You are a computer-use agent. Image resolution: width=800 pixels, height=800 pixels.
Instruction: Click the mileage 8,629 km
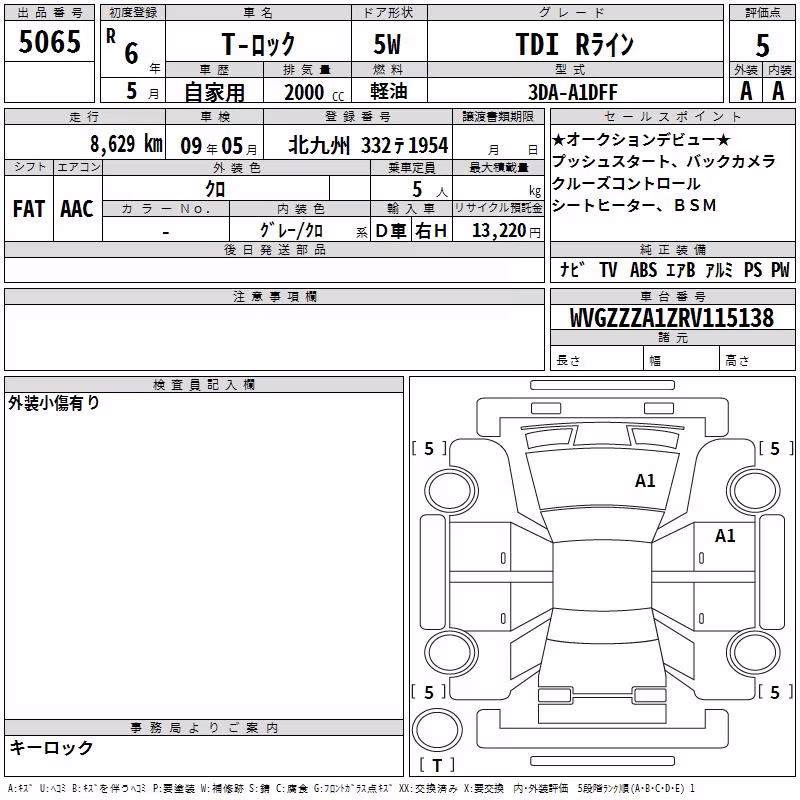(127, 144)
